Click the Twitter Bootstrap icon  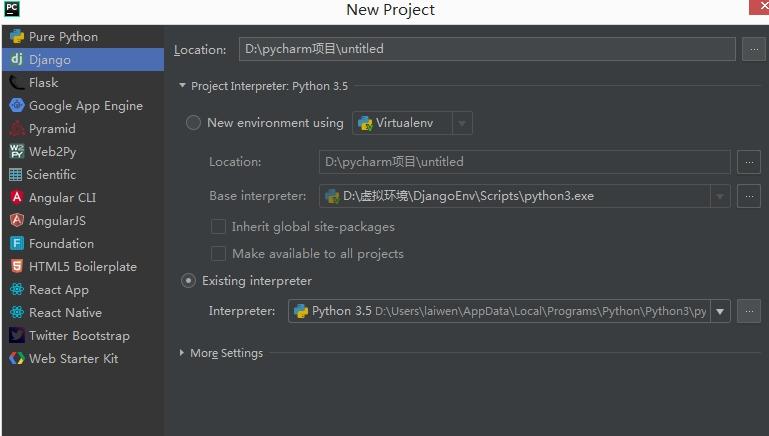(x=17, y=335)
